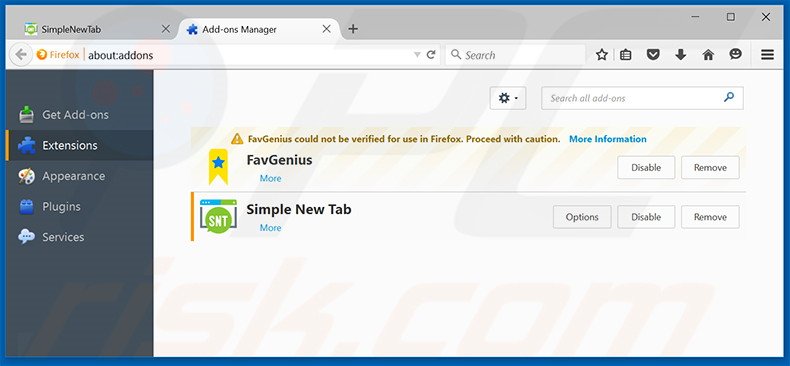Click the about:addons address field
The image size is (790, 366).
click(x=249, y=54)
